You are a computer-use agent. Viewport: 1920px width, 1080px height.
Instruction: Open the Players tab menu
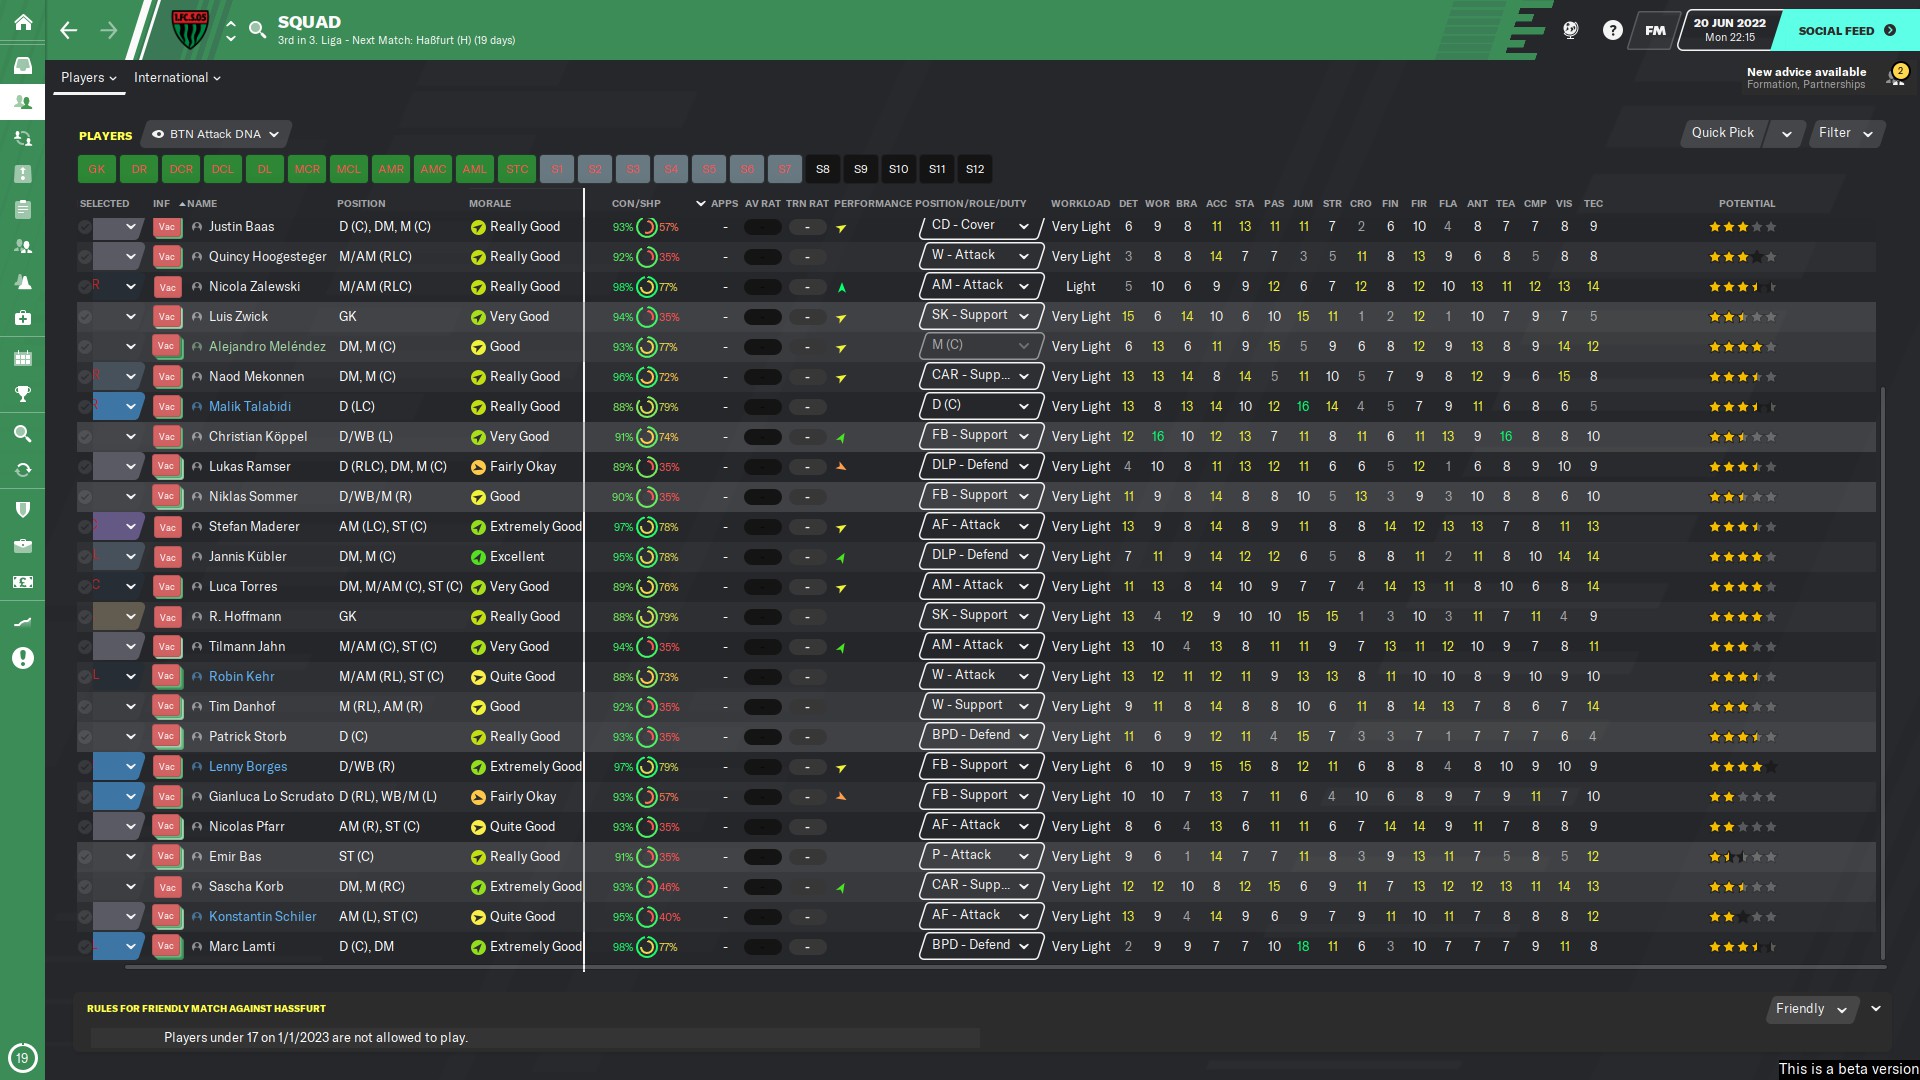(88, 78)
